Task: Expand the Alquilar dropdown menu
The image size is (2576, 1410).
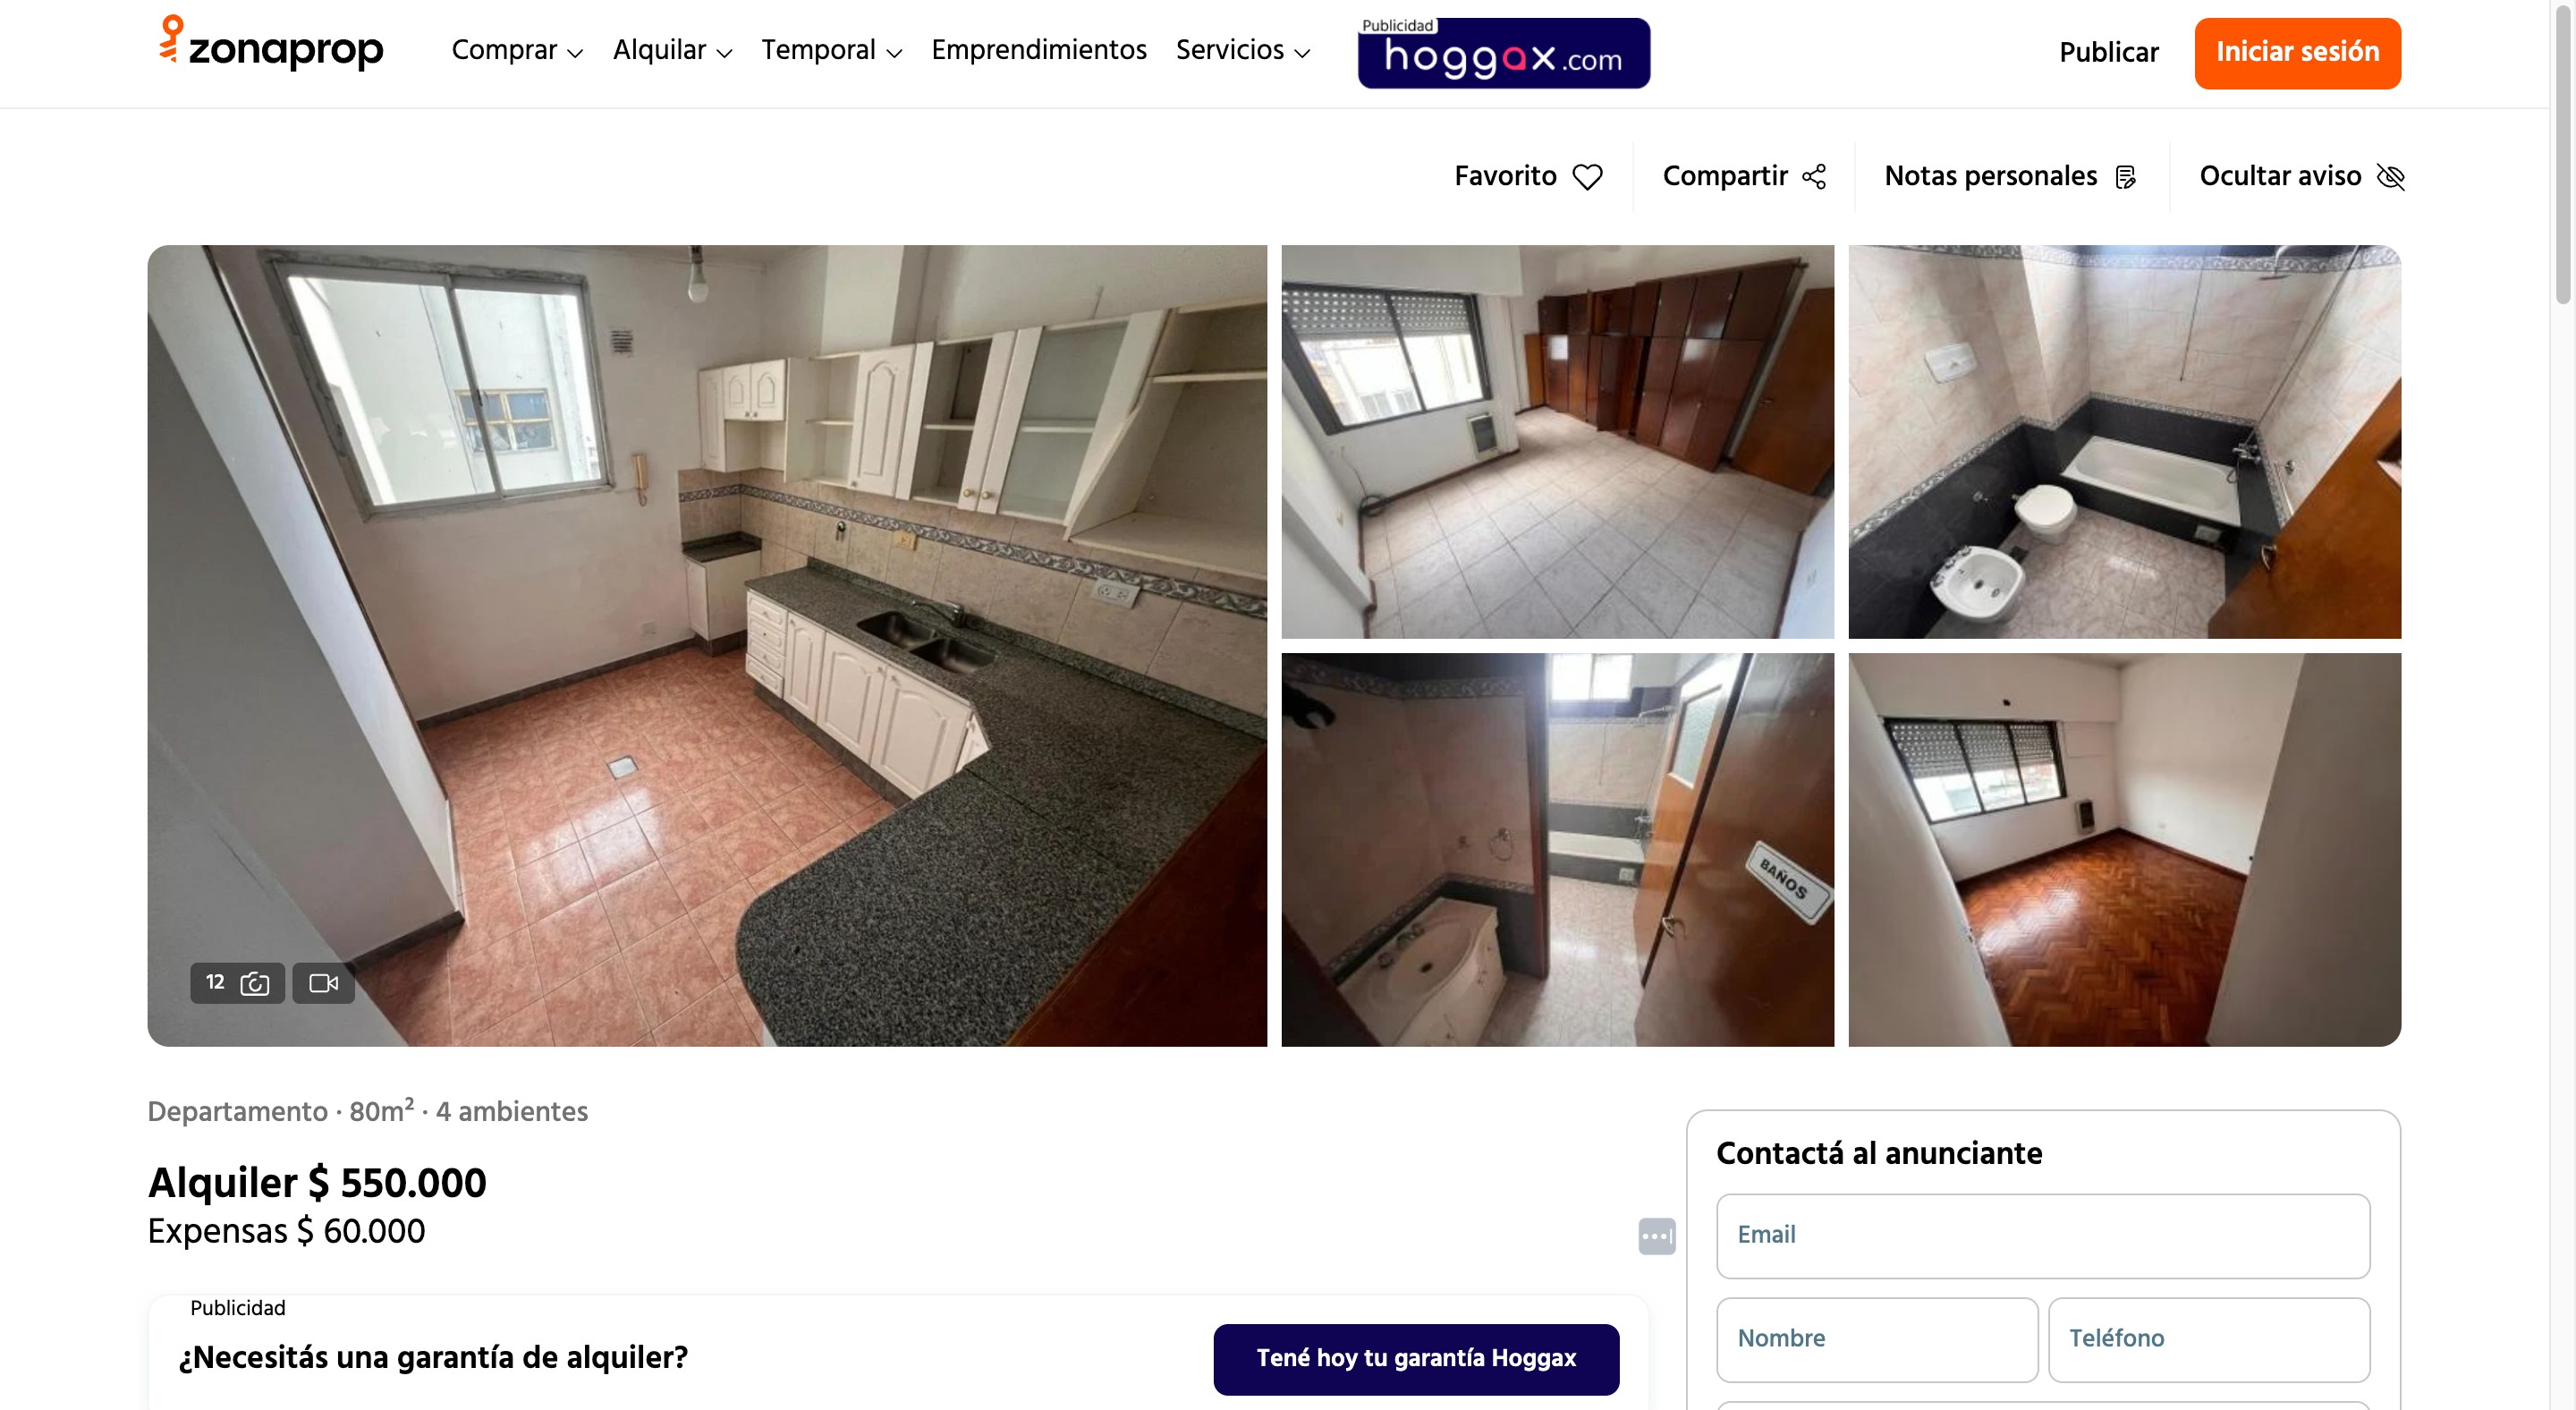Action: tap(672, 51)
